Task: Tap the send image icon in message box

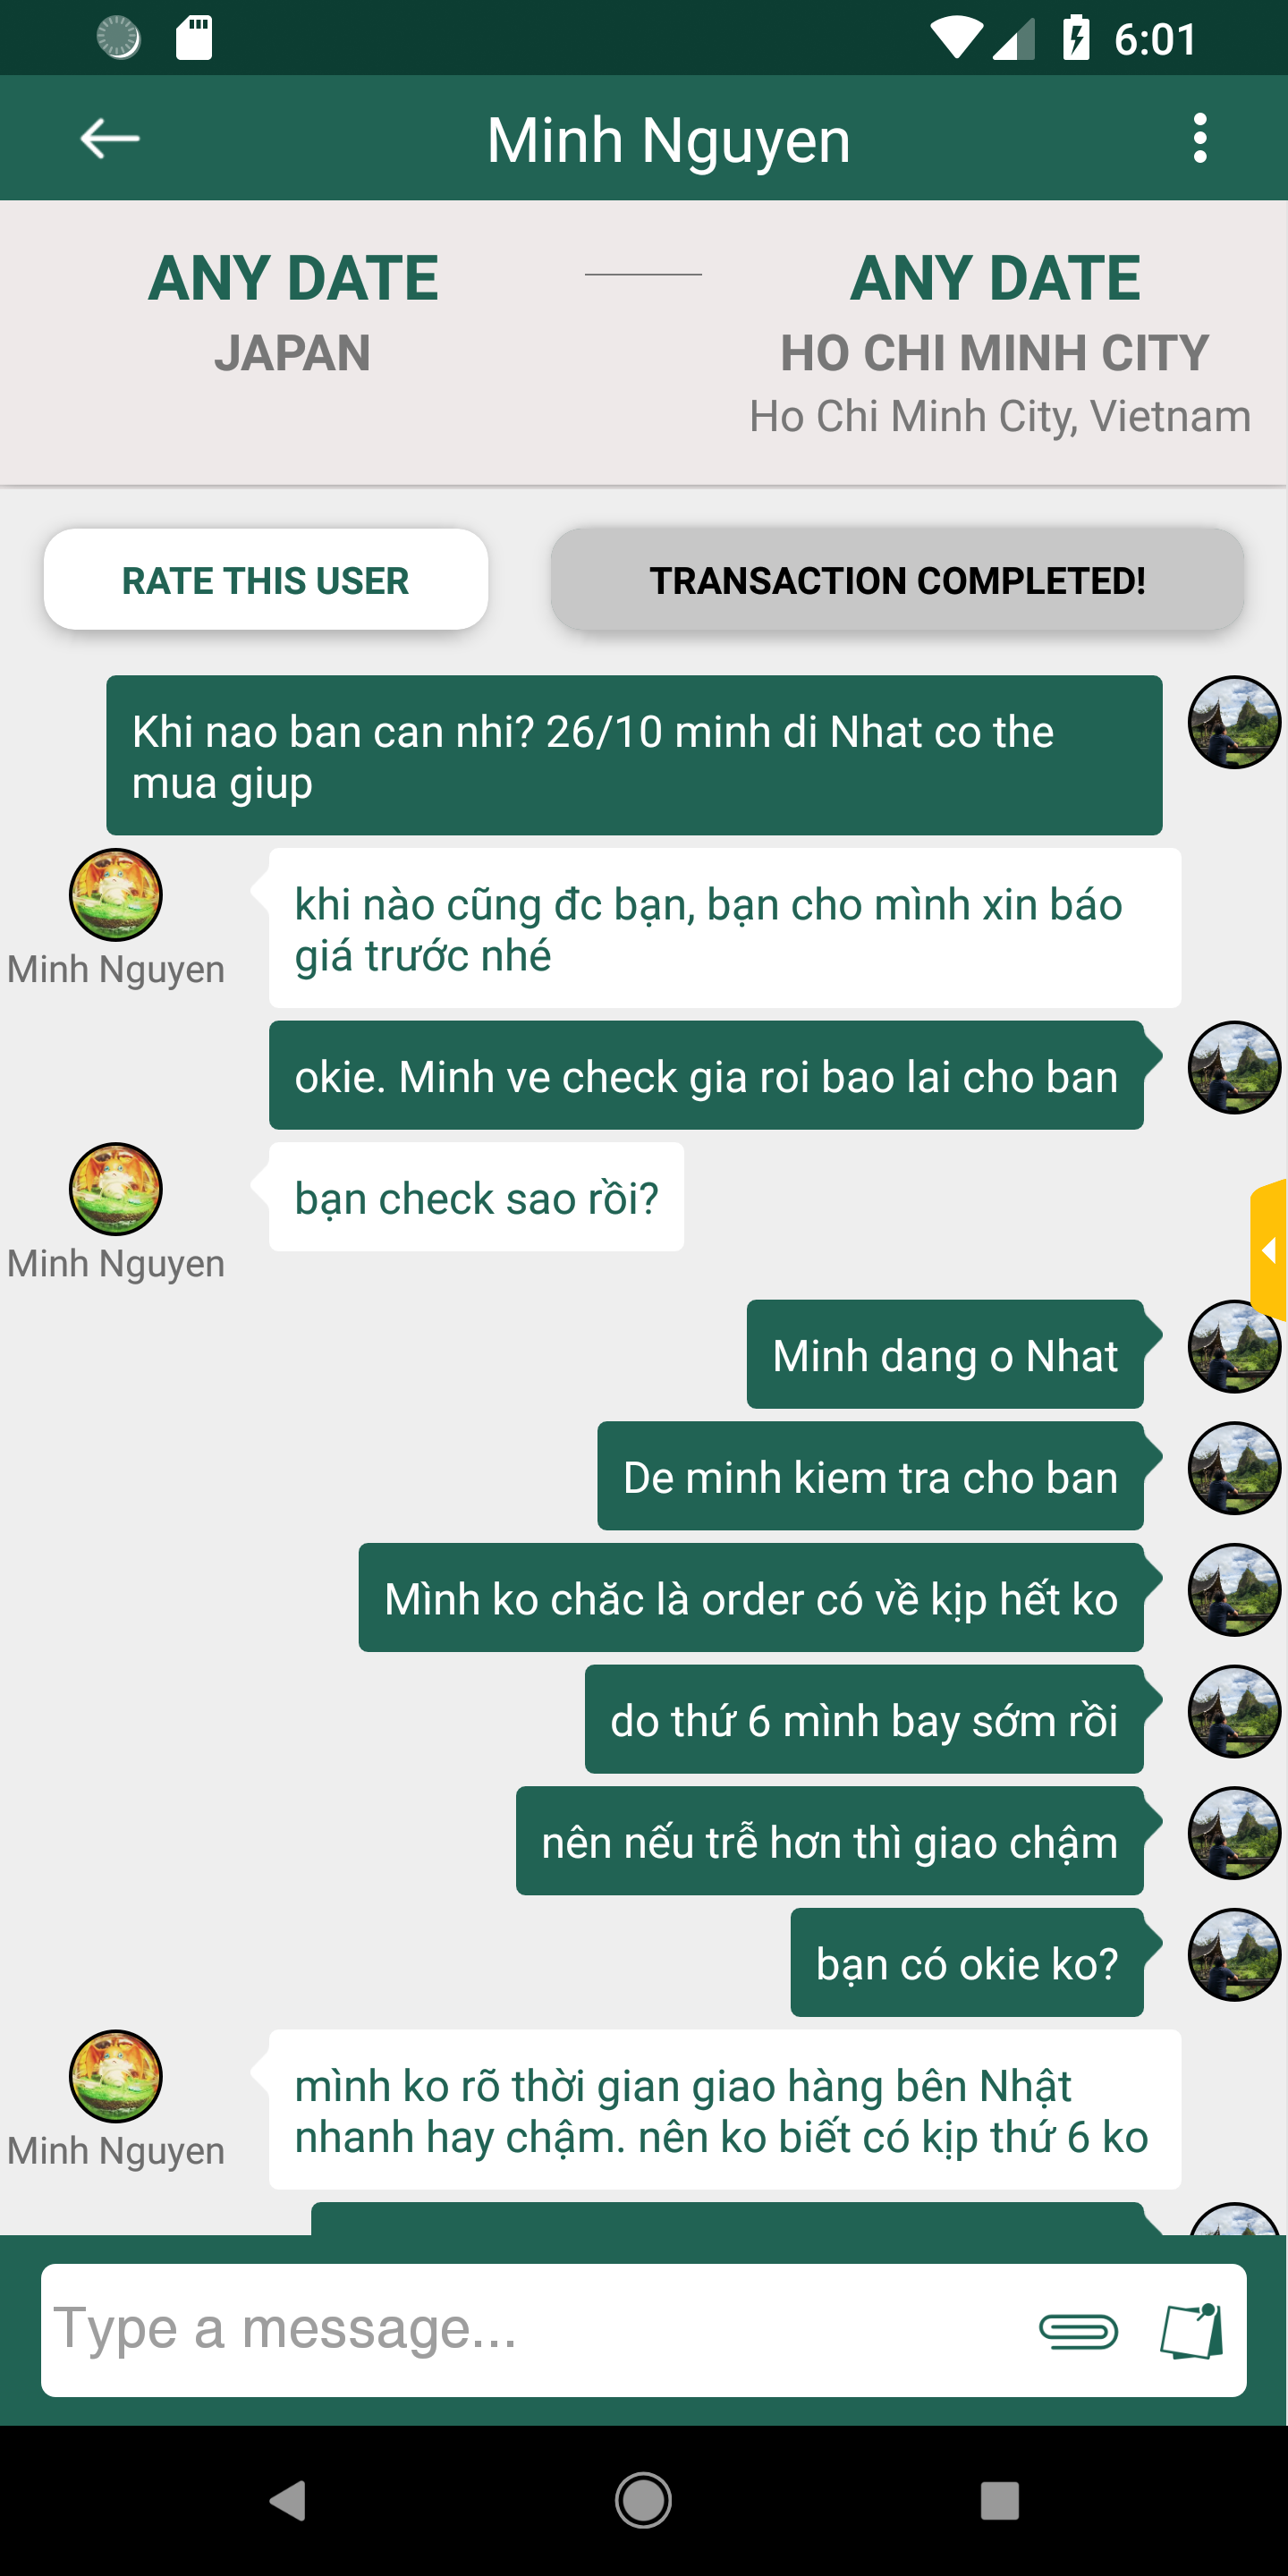Action: (1191, 2331)
